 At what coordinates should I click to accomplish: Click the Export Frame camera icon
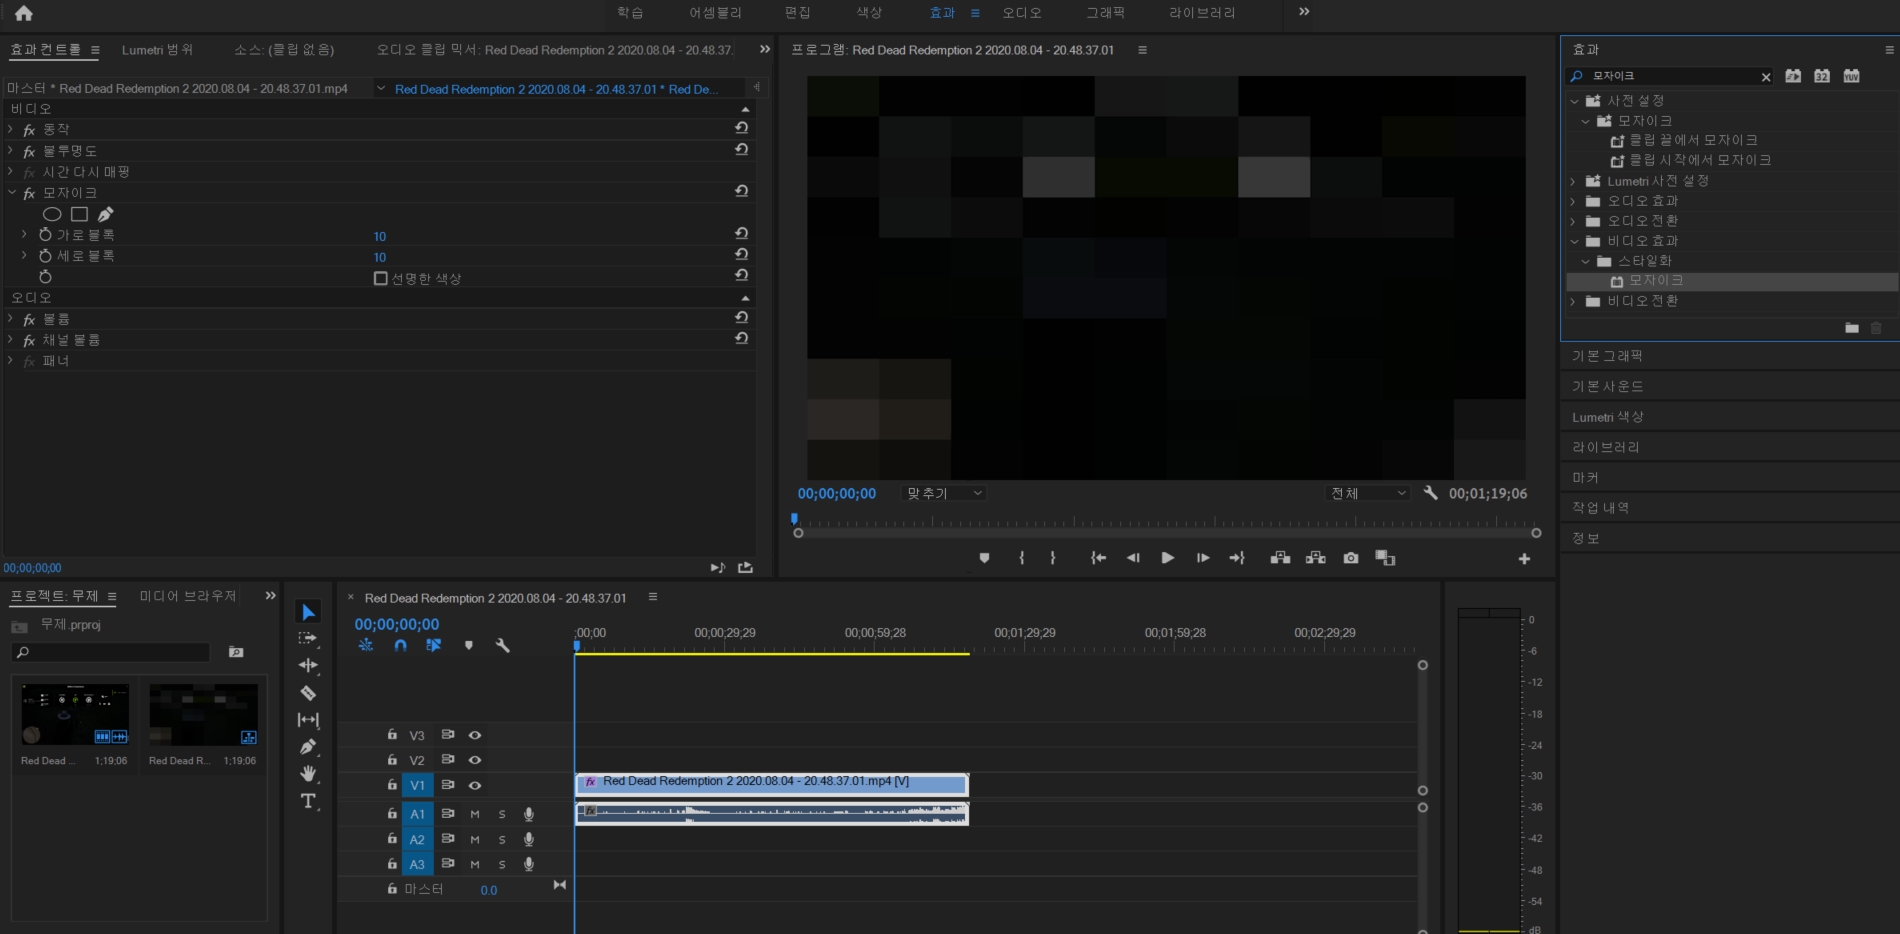1351,558
